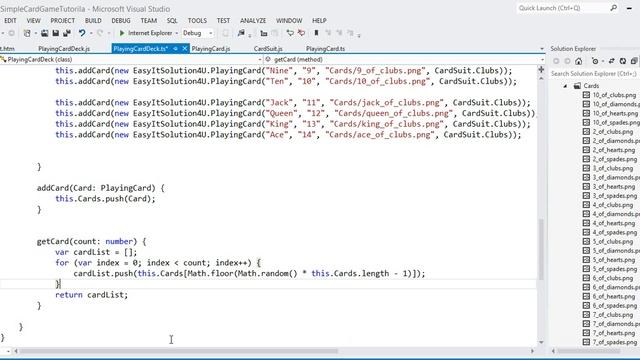The height and width of the screenshot is (360, 640).
Task: Switch to the PlayingCardDeck.js tab
Action: [x=64, y=49]
